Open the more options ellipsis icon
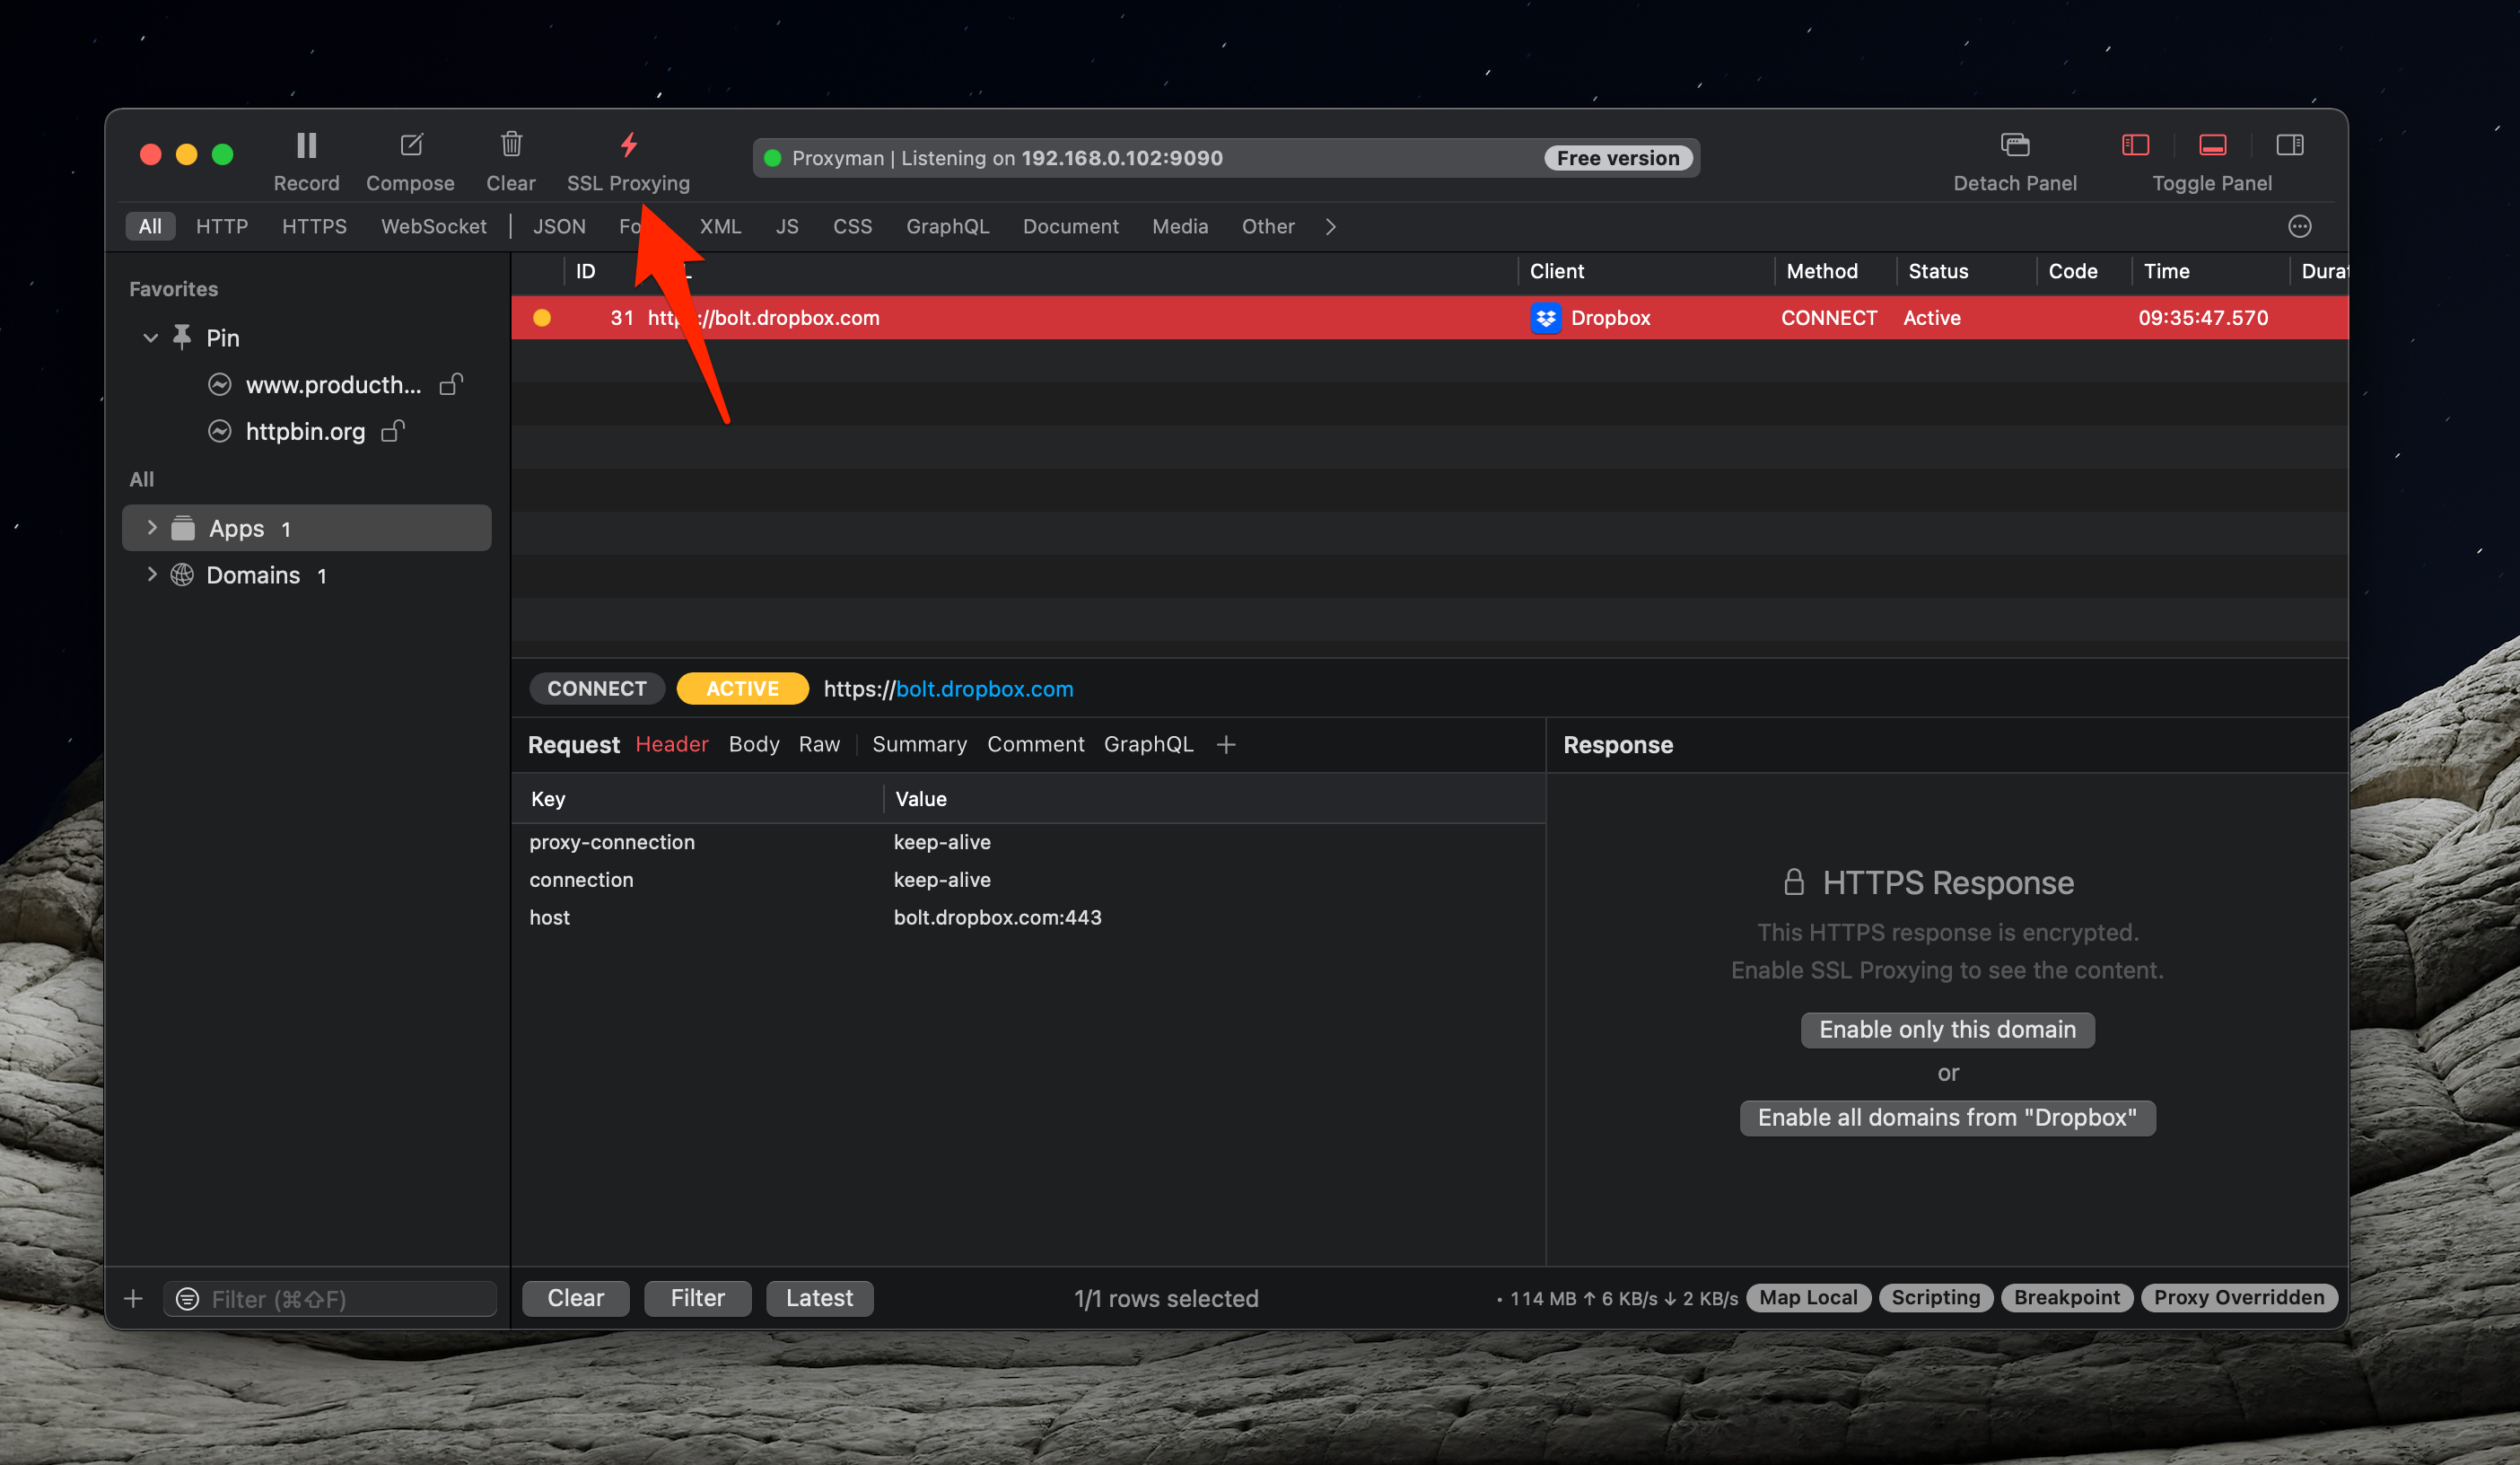 [x=2299, y=227]
